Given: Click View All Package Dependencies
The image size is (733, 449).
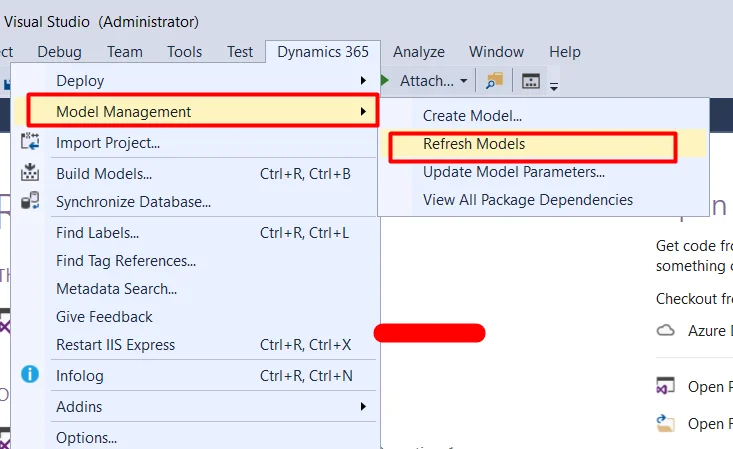Looking at the screenshot, I should (x=528, y=200).
